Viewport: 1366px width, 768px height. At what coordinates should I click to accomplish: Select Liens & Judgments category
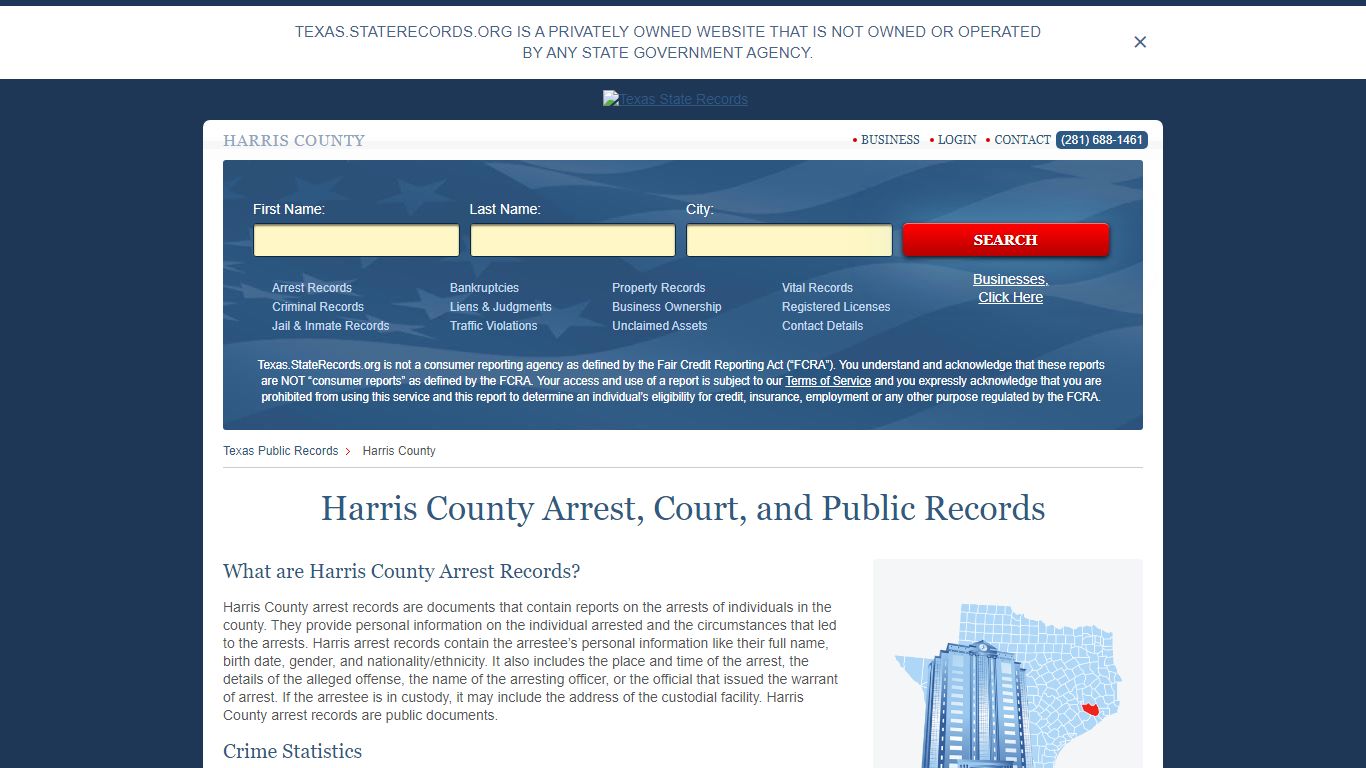pyautogui.click(x=501, y=307)
